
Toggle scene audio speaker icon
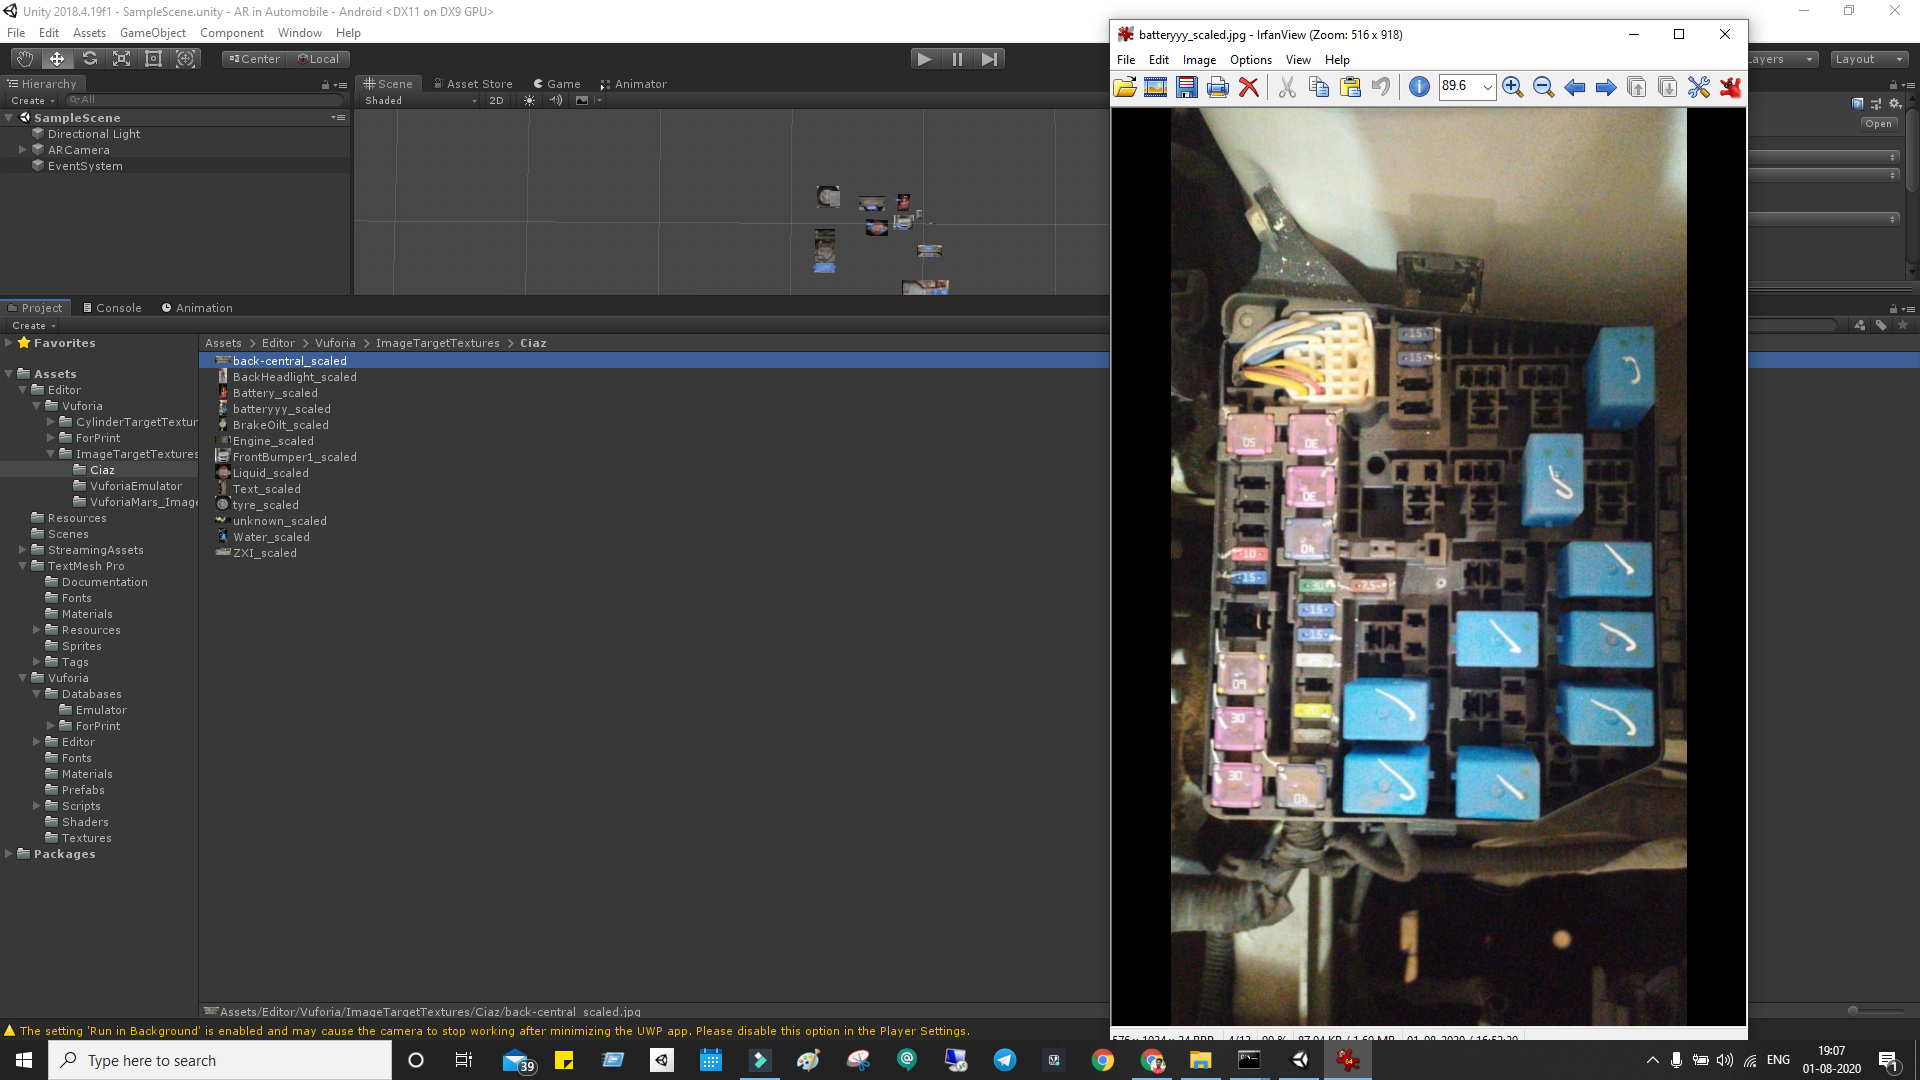[556, 101]
